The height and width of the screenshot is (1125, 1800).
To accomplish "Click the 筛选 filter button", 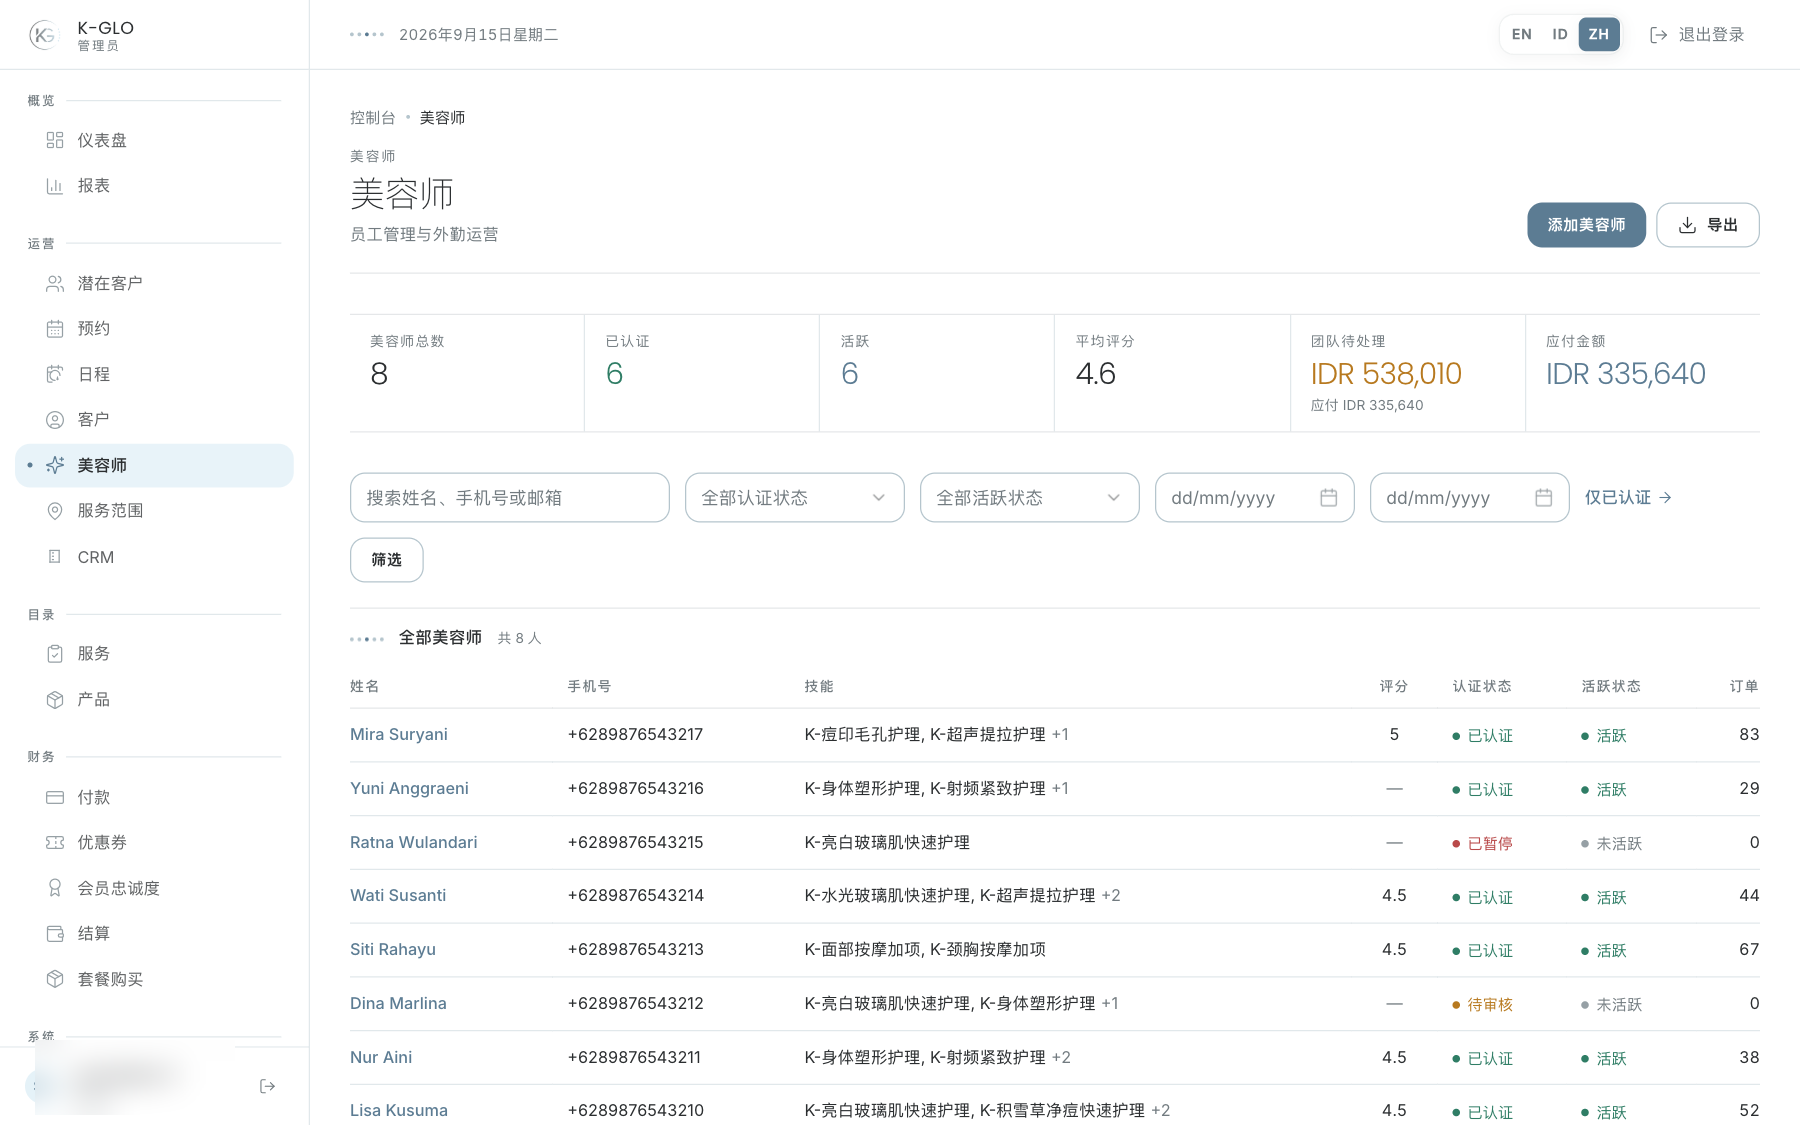I will tap(386, 560).
